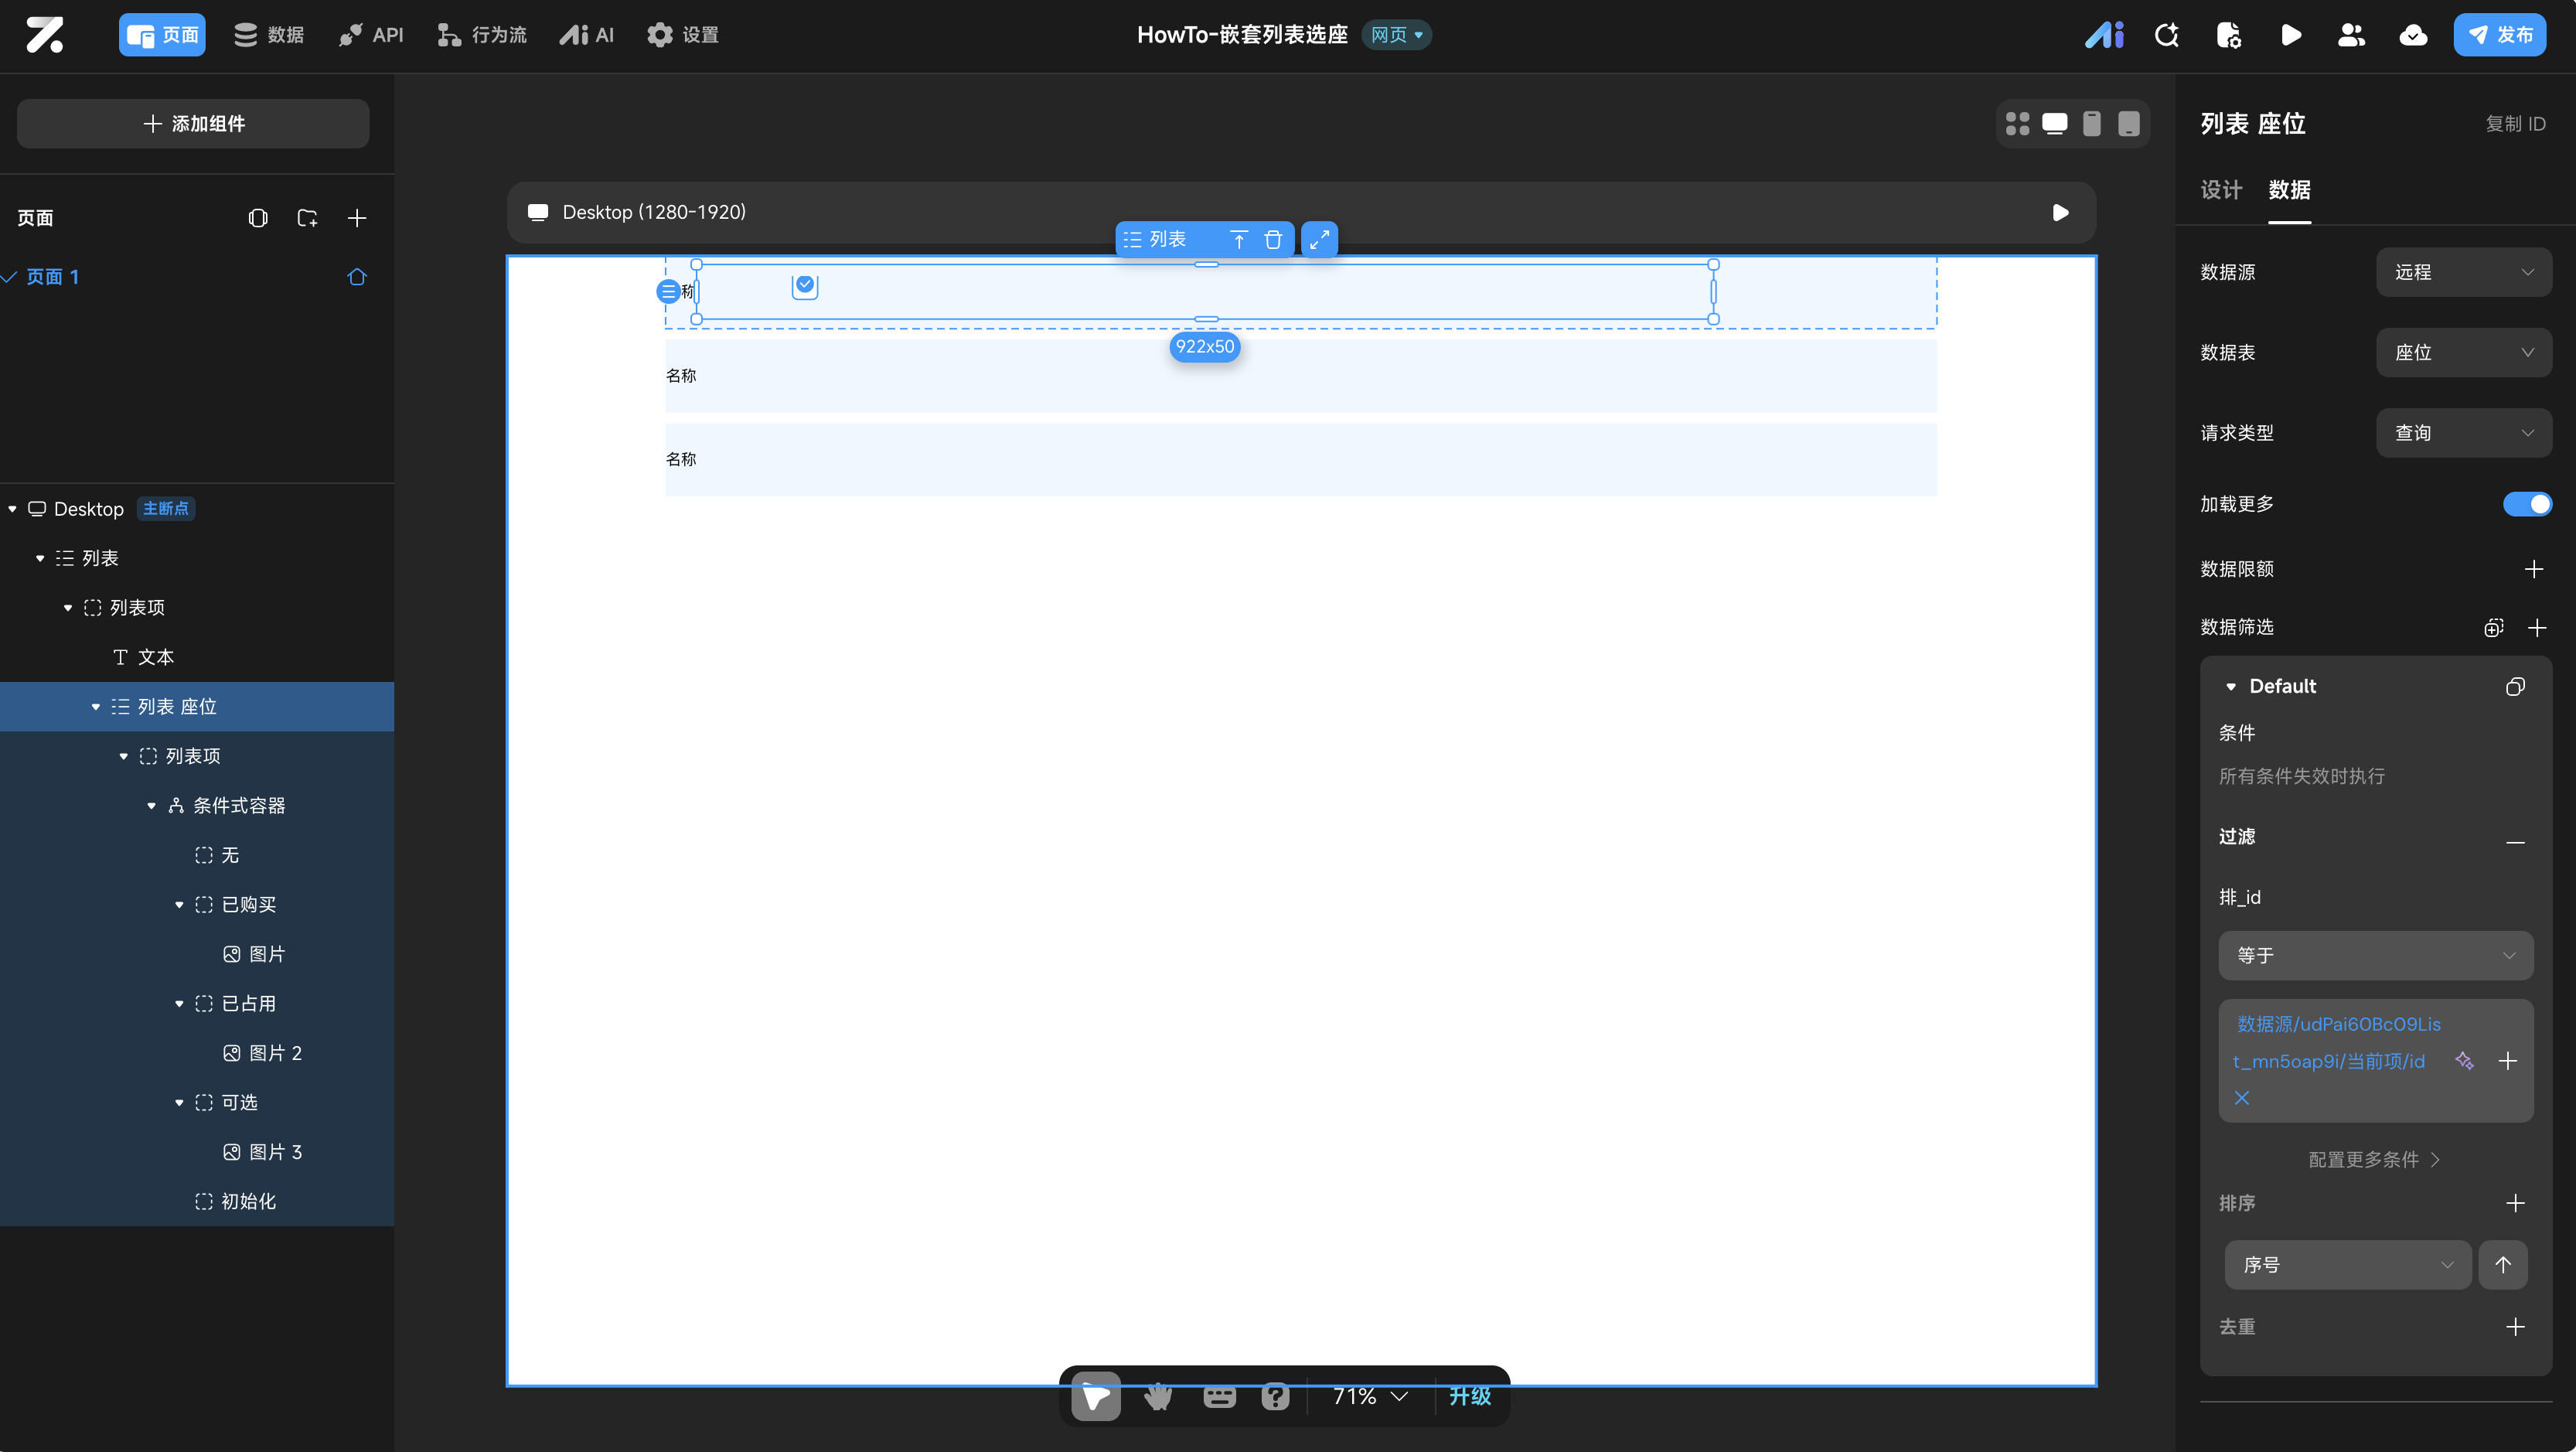Delete the selected list via trash icon

click(1273, 240)
